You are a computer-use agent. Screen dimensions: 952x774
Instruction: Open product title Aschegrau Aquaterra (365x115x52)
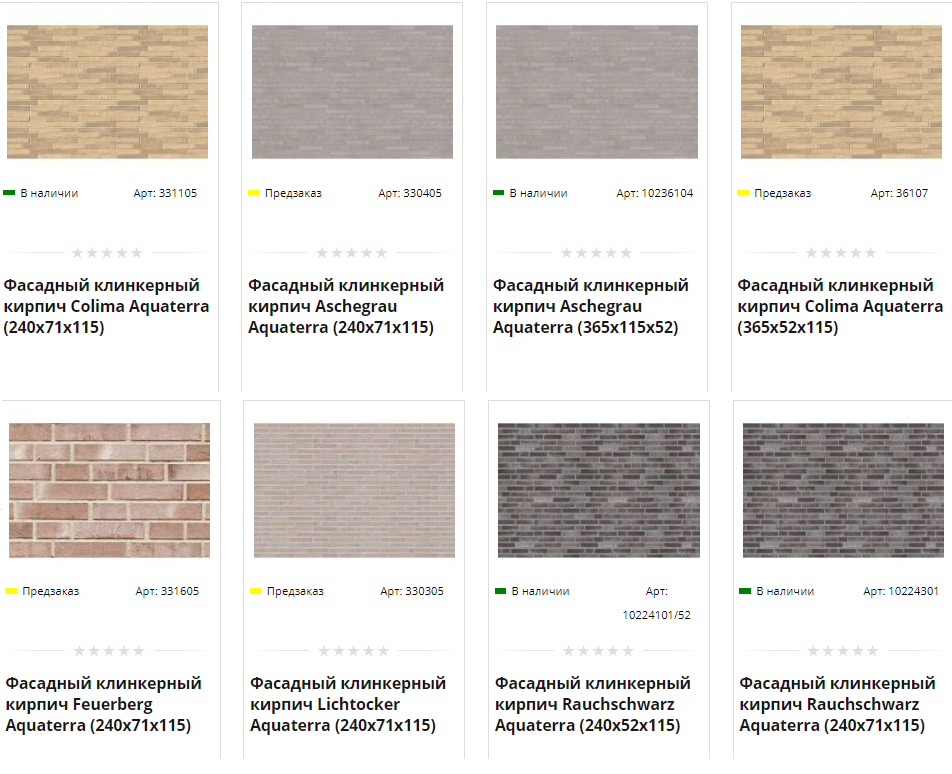click(591, 307)
